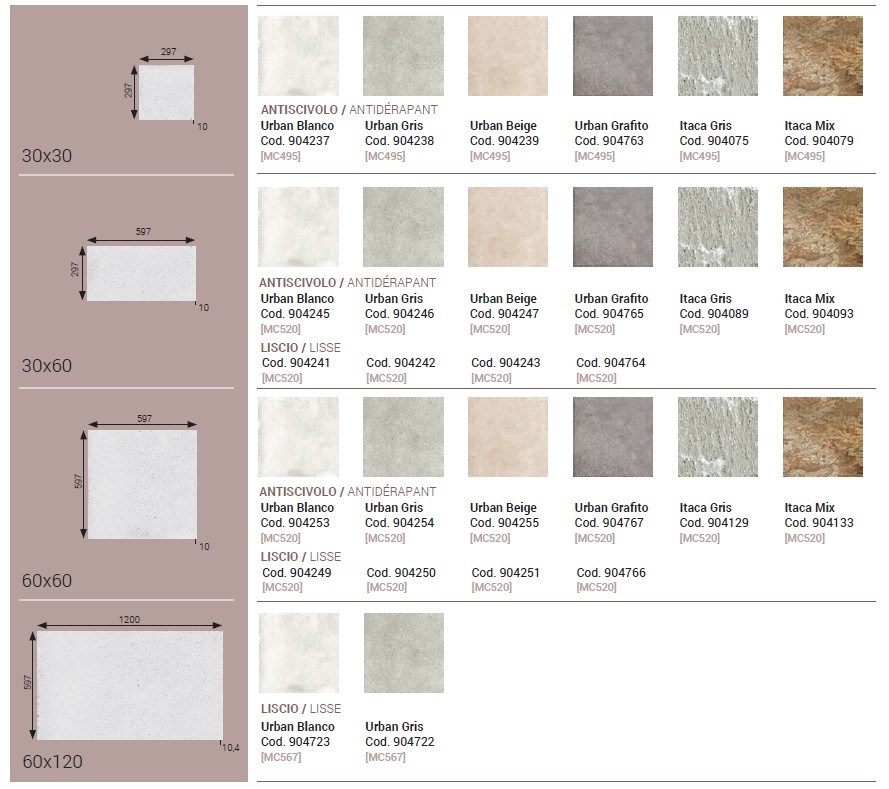The height and width of the screenshot is (789, 889).
Task: Click code 904254 in the 60x60 section
Action: tap(399, 523)
